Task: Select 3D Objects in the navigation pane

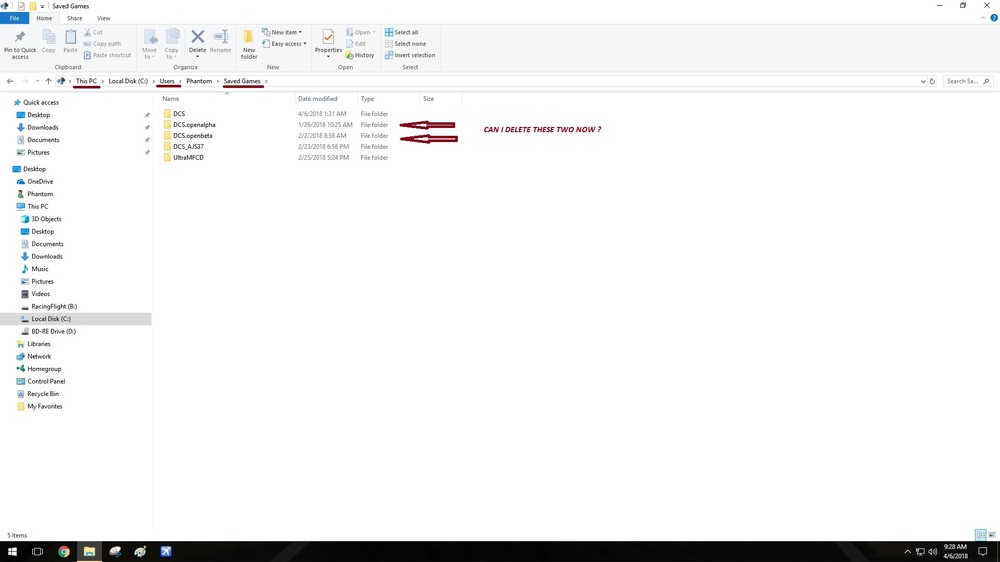Action: [x=47, y=219]
